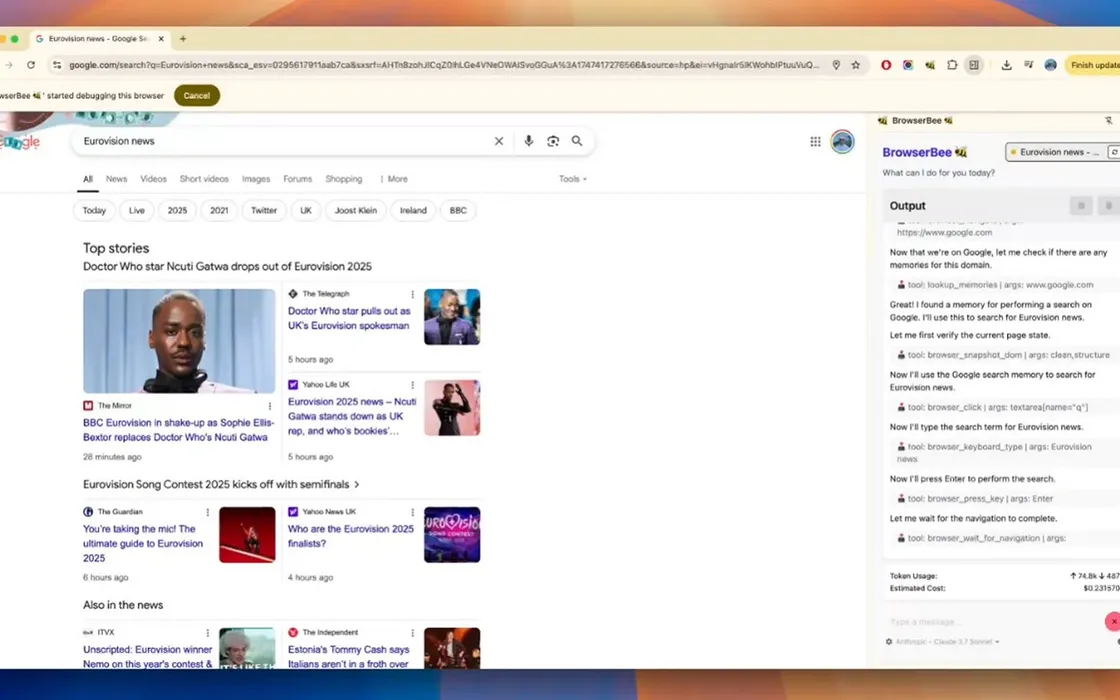Open options menu for Yahoo News UK story
1120x700 pixels.
(x=412, y=512)
